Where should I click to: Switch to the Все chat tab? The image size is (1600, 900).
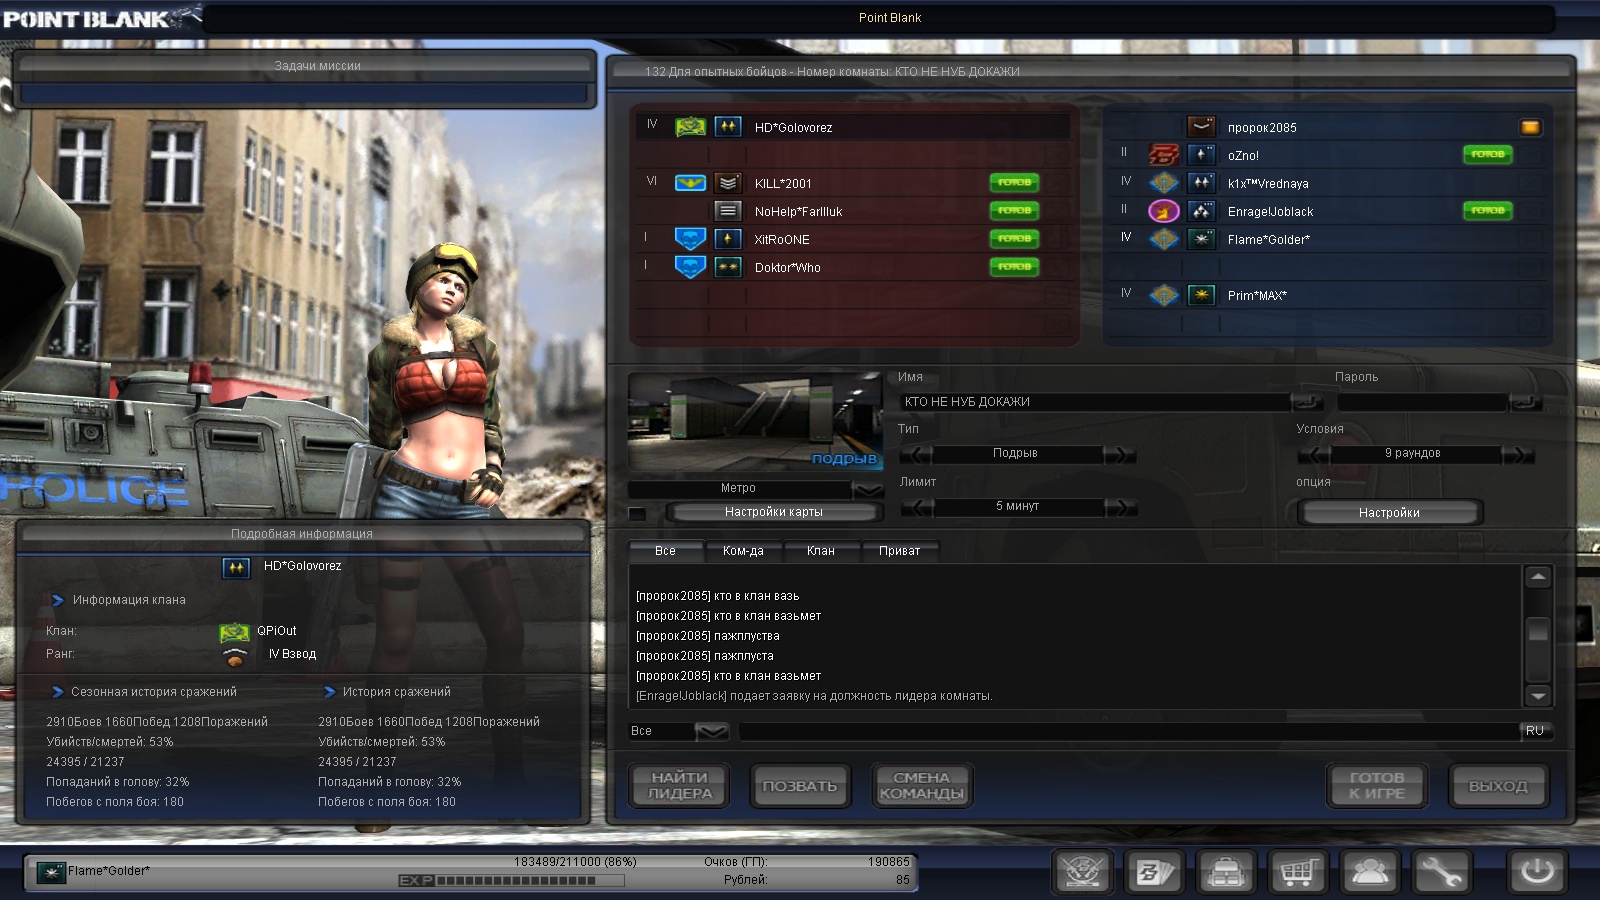(x=665, y=551)
